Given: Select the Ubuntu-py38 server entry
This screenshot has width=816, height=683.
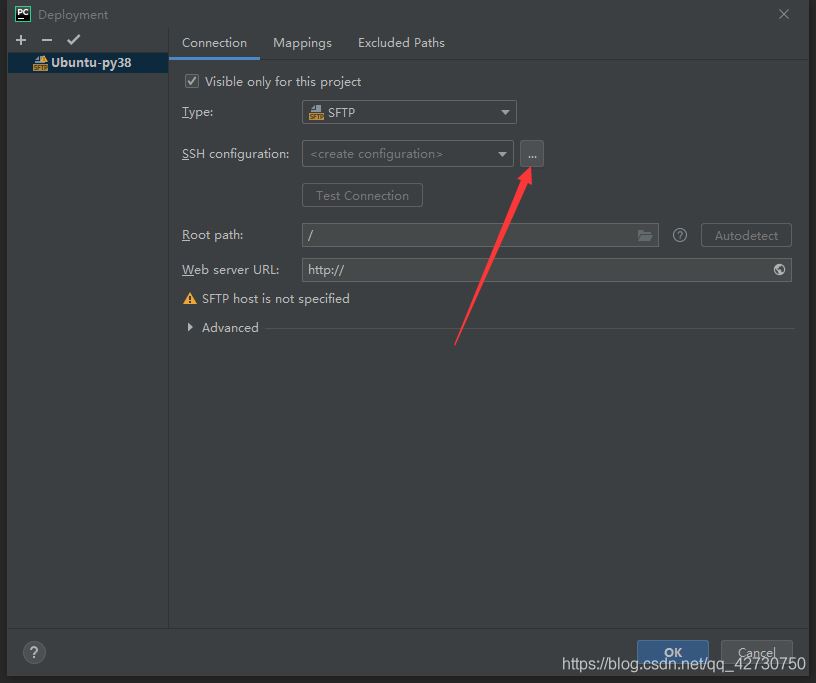Looking at the screenshot, I should click(88, 63).
